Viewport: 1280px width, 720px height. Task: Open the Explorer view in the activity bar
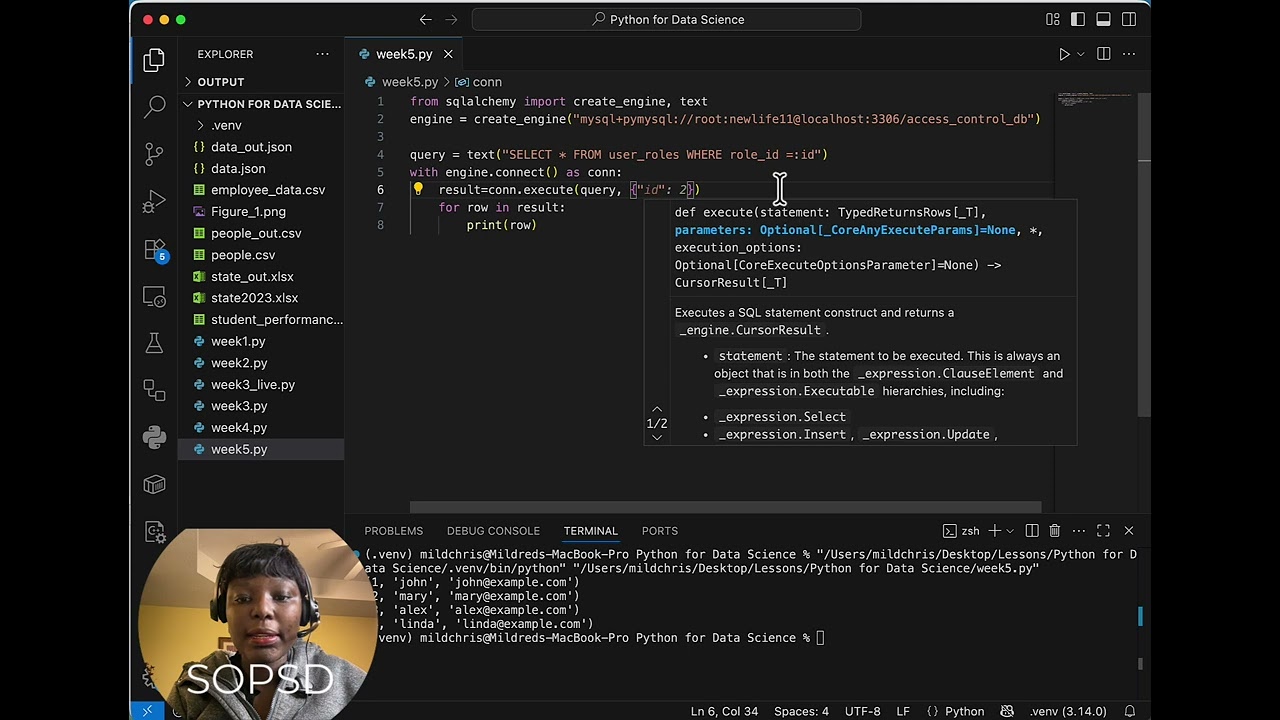154,60
